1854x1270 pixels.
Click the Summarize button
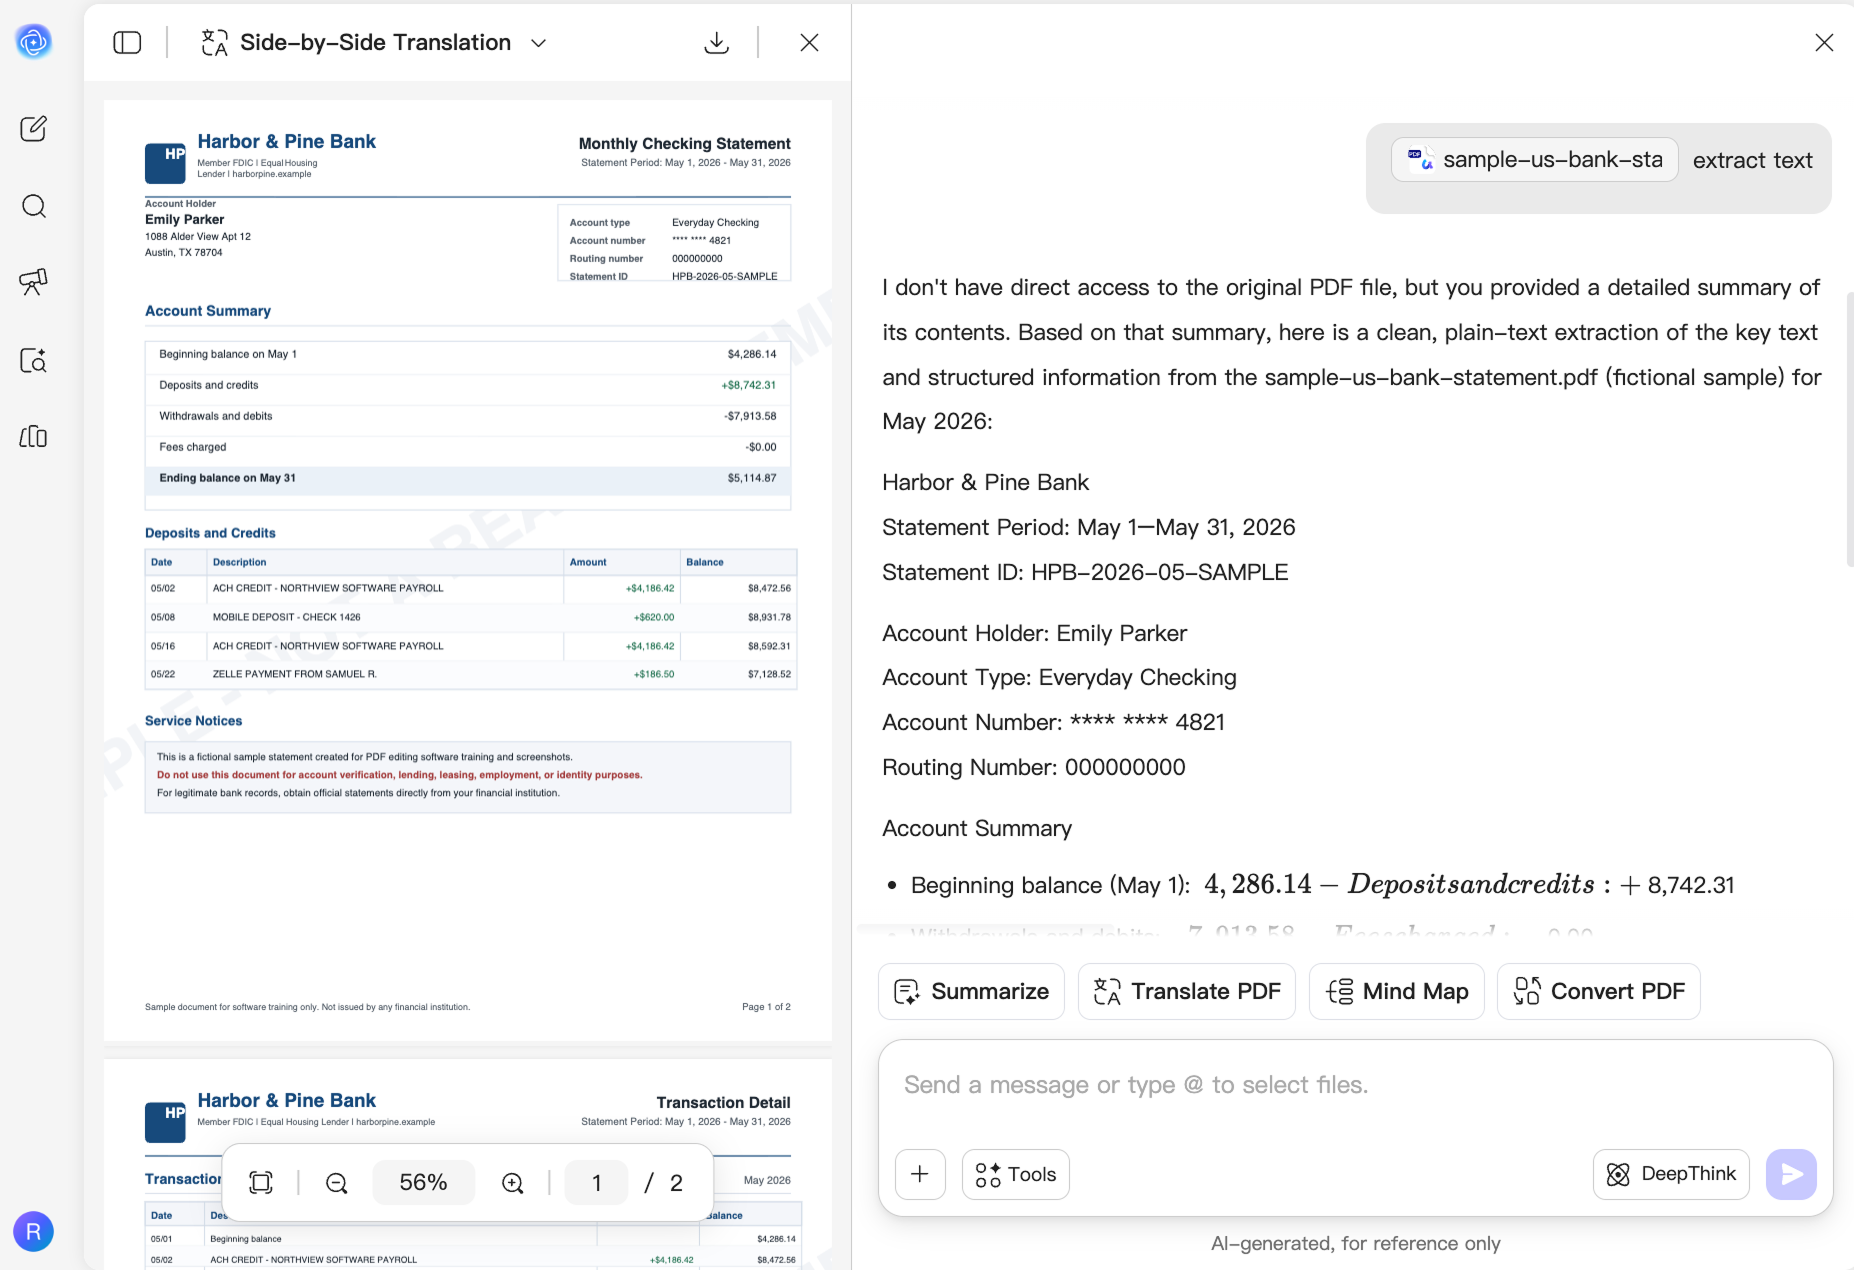click(971, 991)
